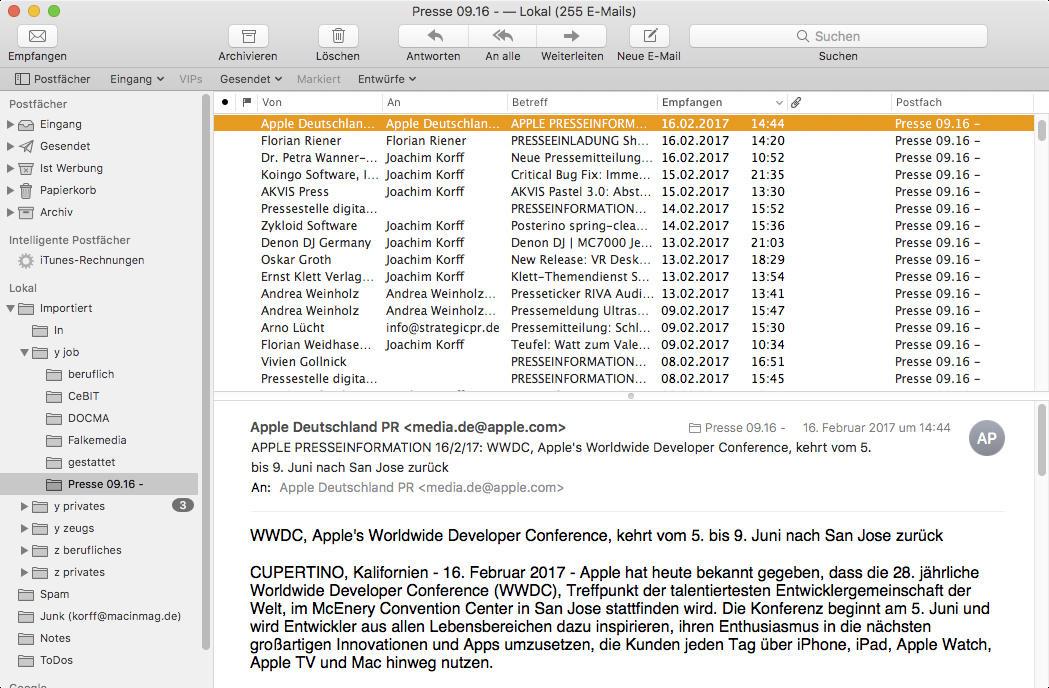The width and height of the screenshot is (1049, 688).
Task: Click the AP sender avatar
Action: click(x=987, y=438)
